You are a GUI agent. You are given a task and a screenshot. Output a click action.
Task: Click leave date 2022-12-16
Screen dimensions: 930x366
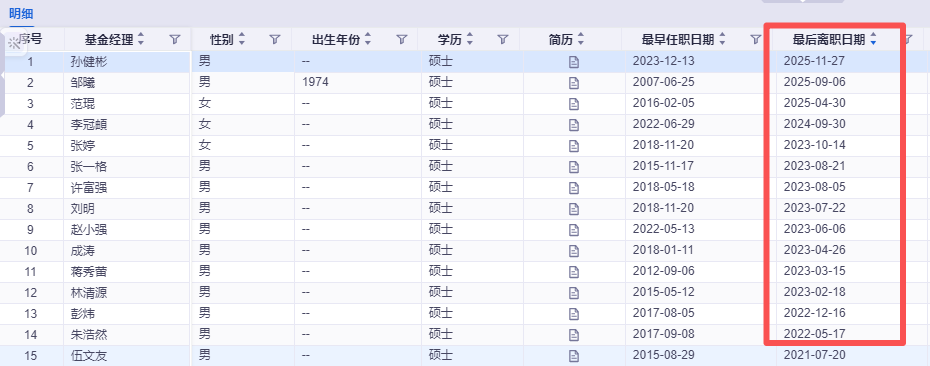[x=814, y=313]
